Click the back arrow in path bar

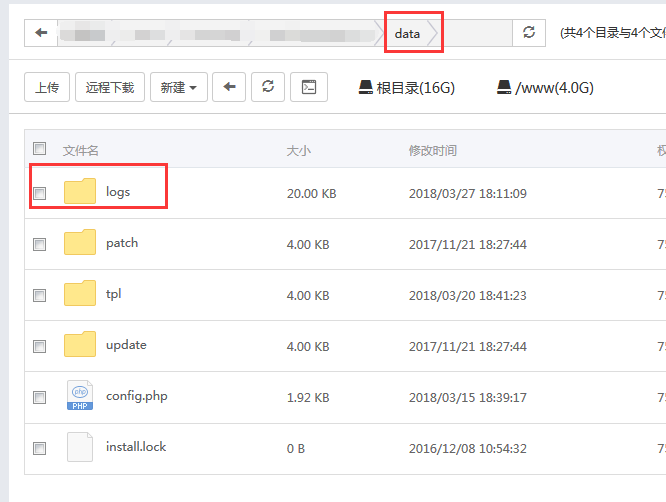[41, 33]
